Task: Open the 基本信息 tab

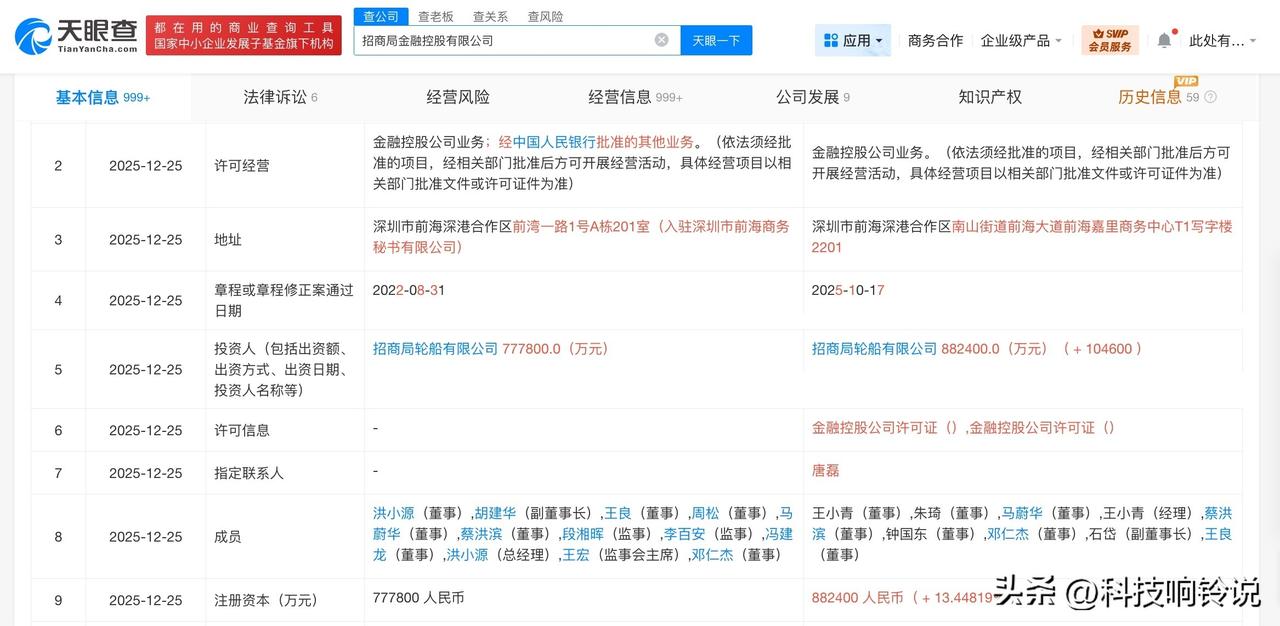Action: (x=102, y=97)
